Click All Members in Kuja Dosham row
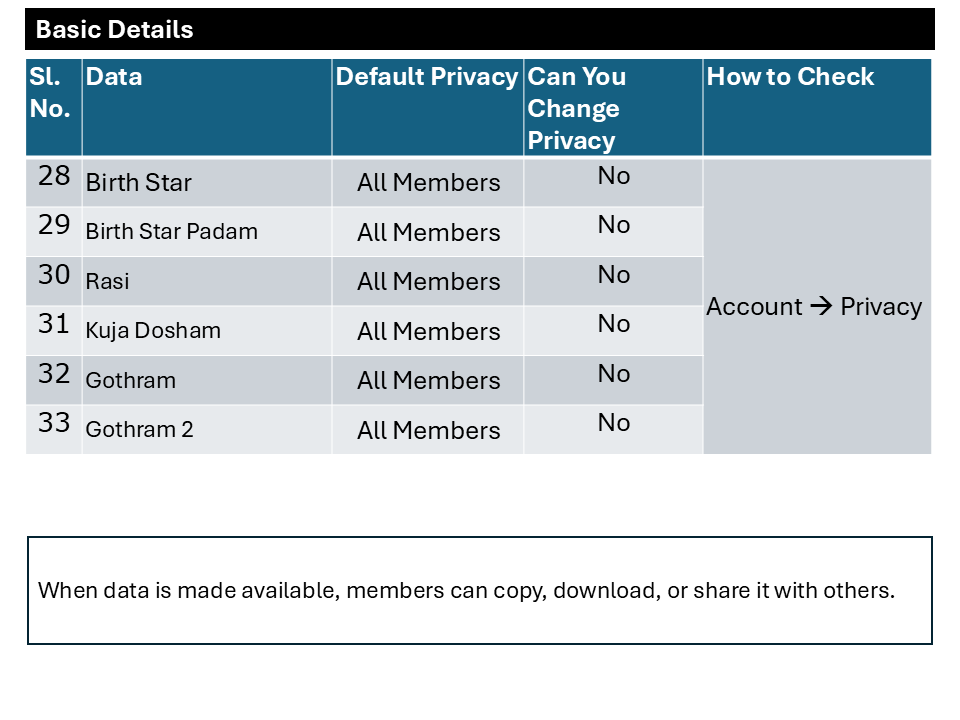 click(x=429, y=331)
